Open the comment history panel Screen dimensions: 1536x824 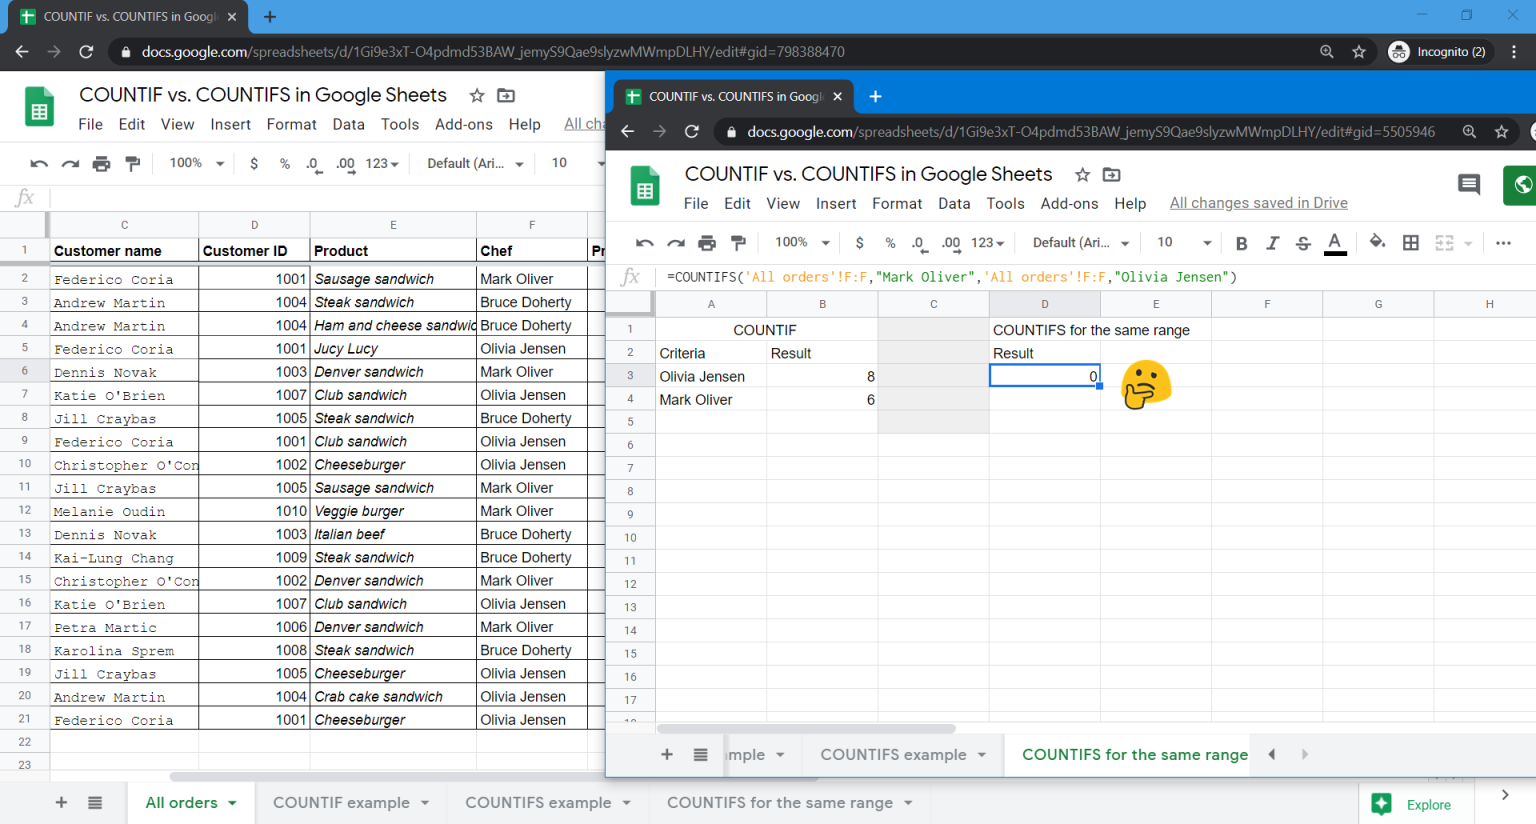[1468, 184]
